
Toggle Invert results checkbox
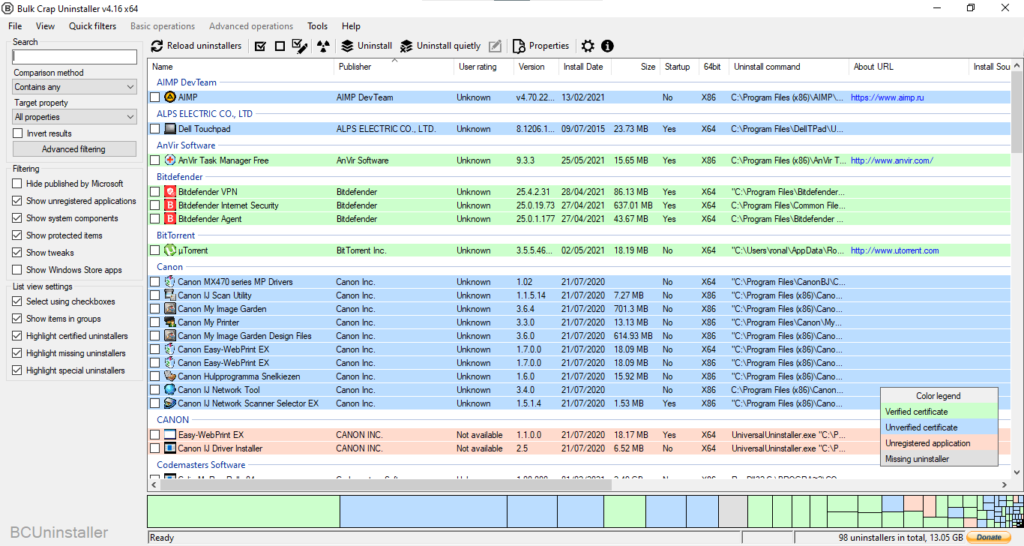pyautogui.click(x=18, y=133)
